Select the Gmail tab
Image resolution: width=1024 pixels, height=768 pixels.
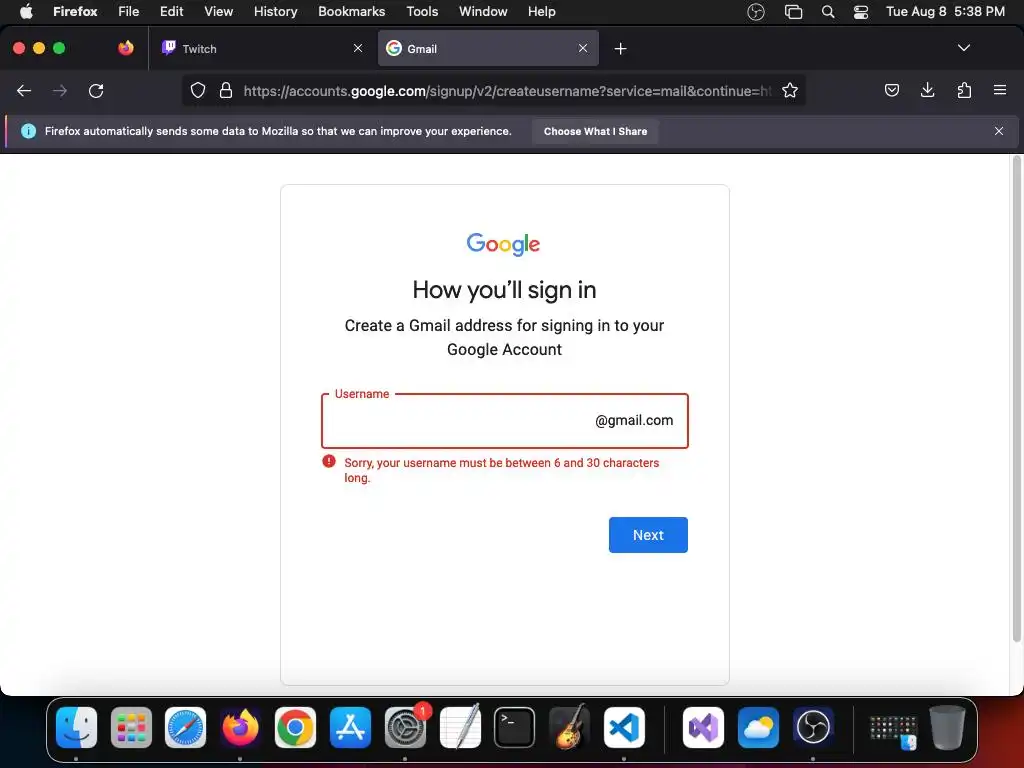point(488,48)
